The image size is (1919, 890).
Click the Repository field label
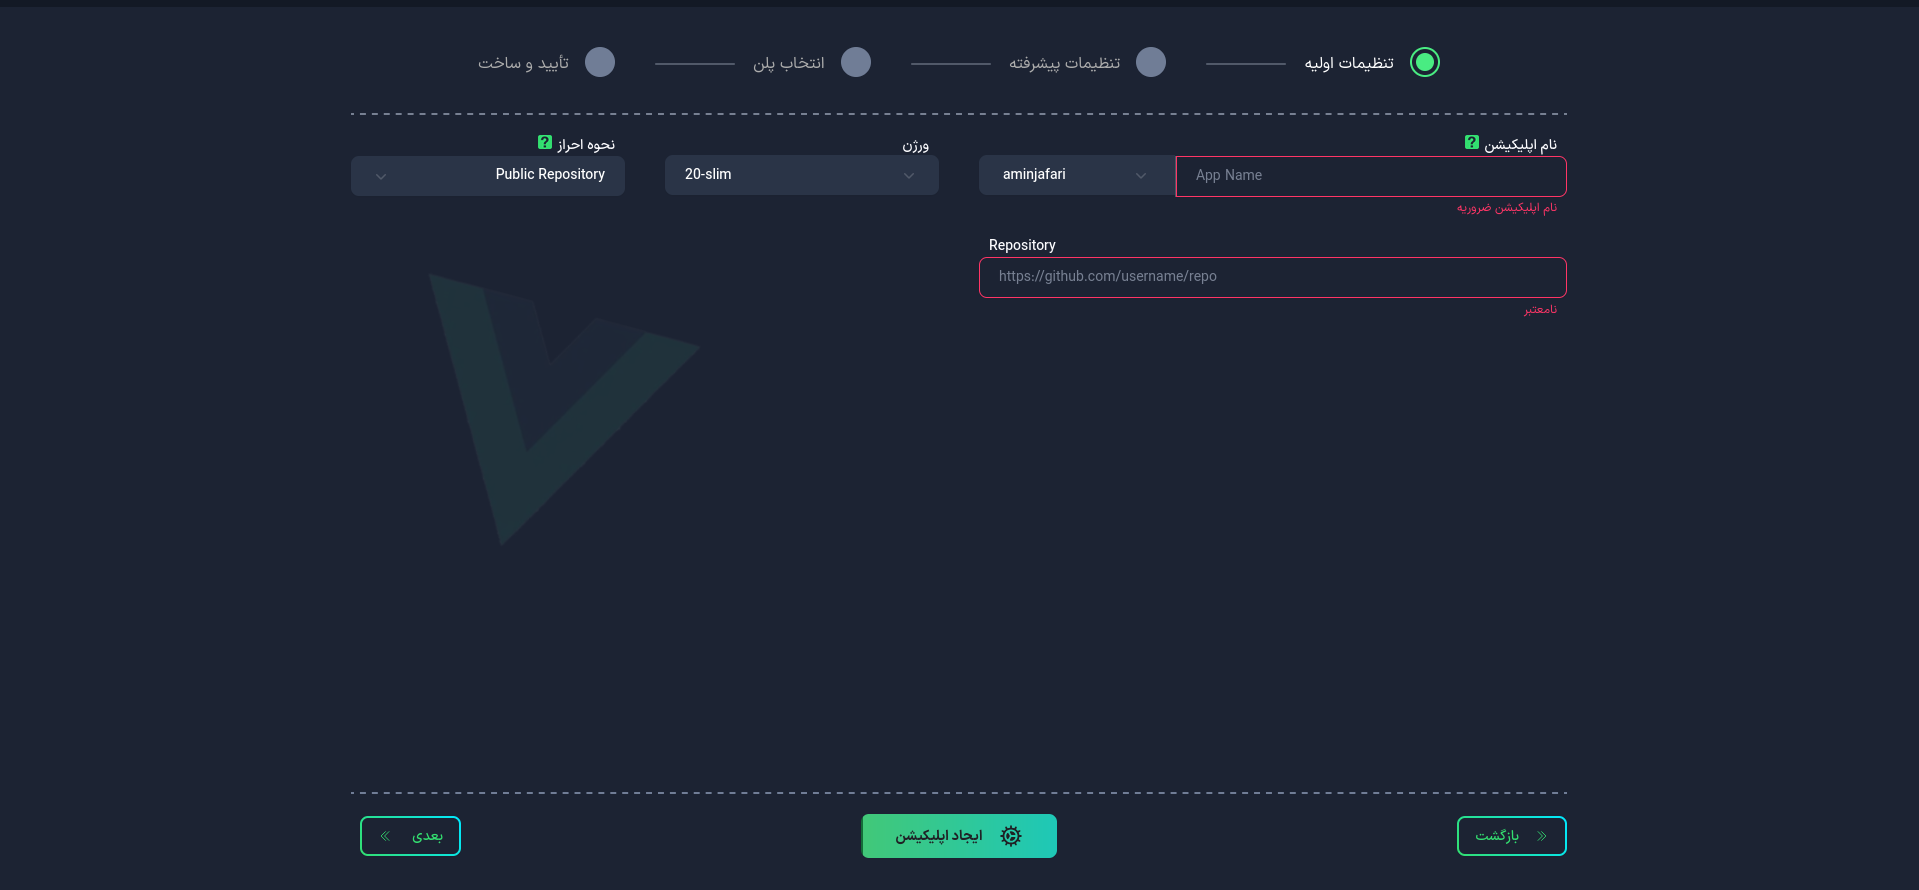[x=1022, y=245]
